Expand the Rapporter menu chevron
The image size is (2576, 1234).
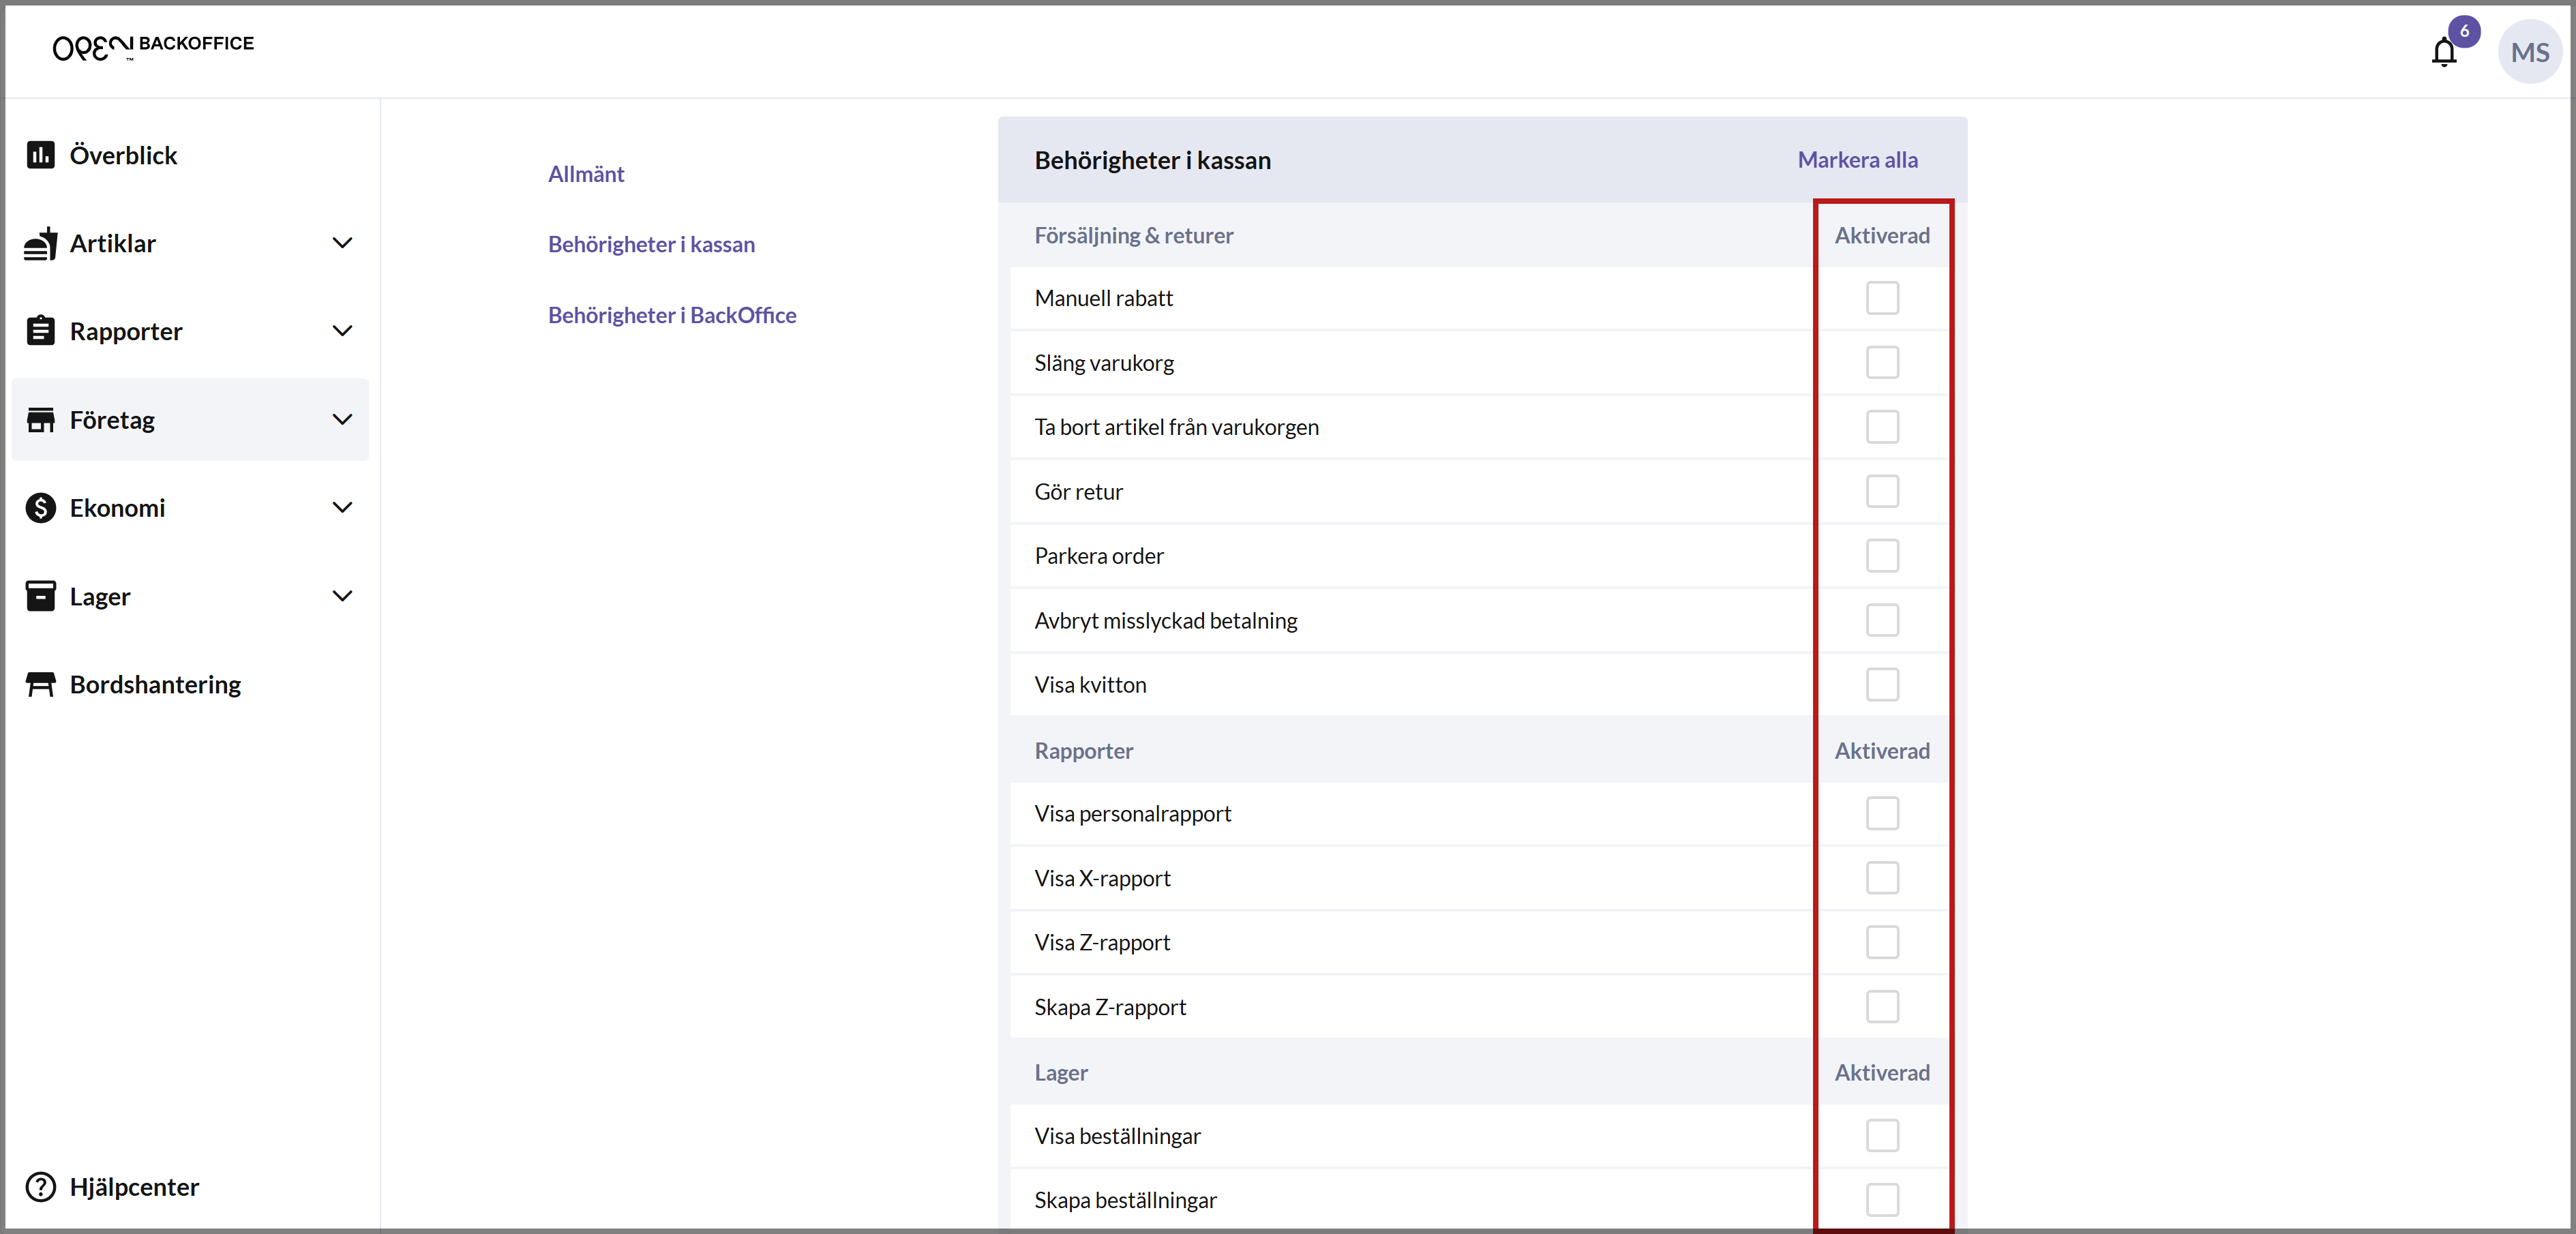click(342, 331)
